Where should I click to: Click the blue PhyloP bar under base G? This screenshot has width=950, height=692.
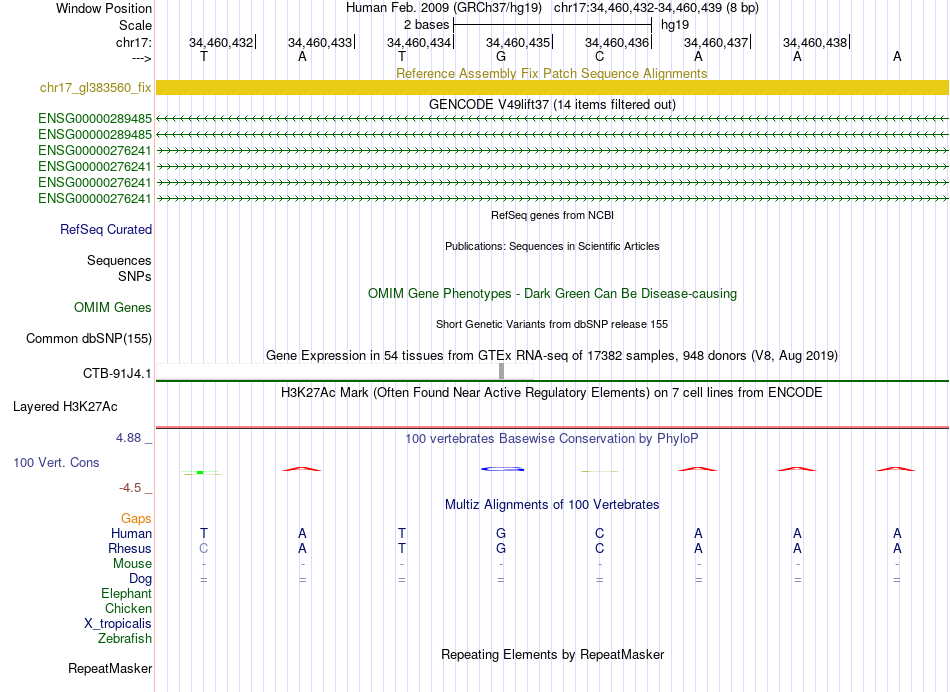point(502,469)
